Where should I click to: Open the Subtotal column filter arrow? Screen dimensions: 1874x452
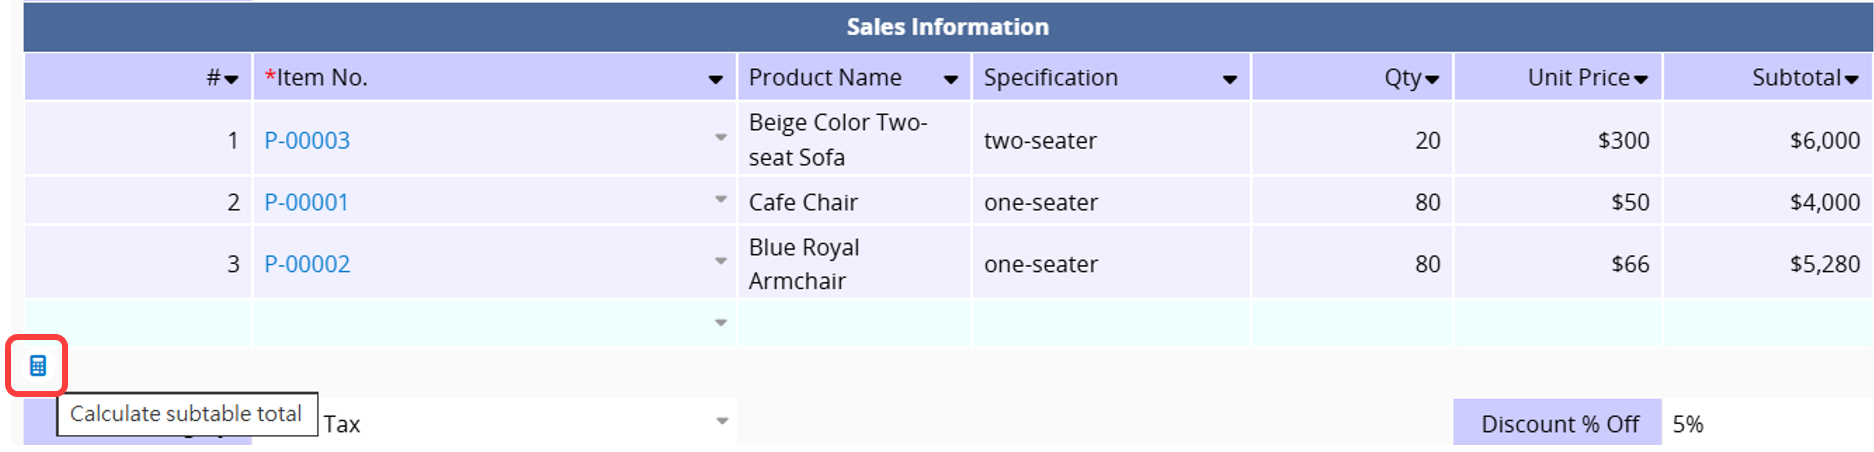click(1852, 80)
